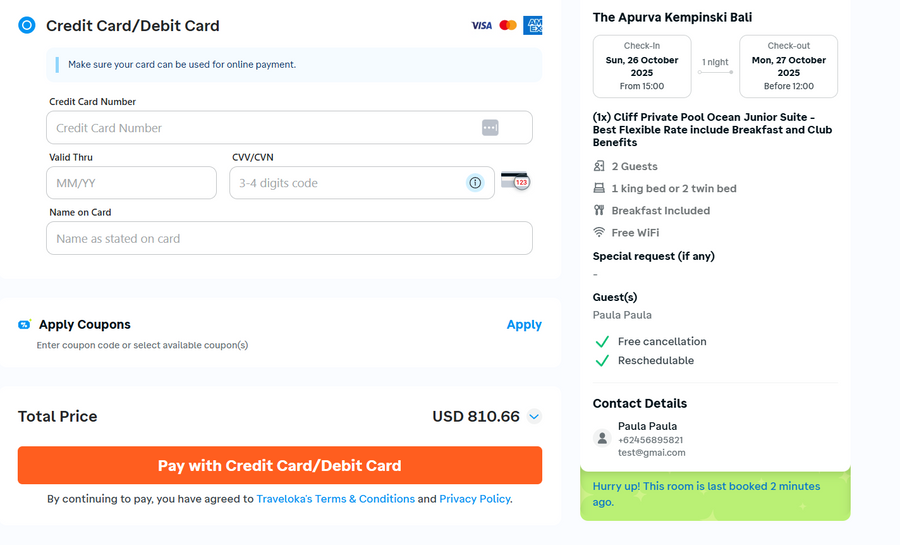This screenshot has width=900, height=545.
Task: Click Apply link for coupons
Action: [x=524, y=324]
